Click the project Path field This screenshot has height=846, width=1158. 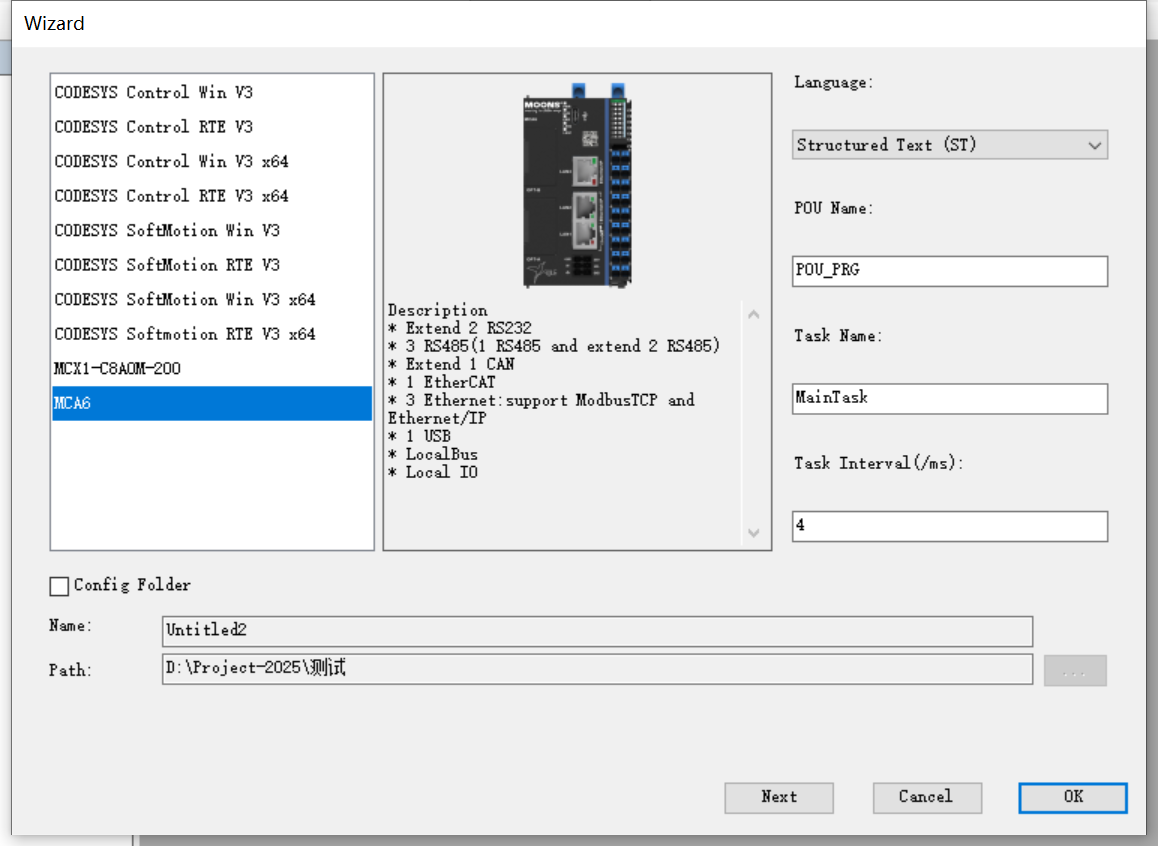pyautogui.click(x=597, y=669)
